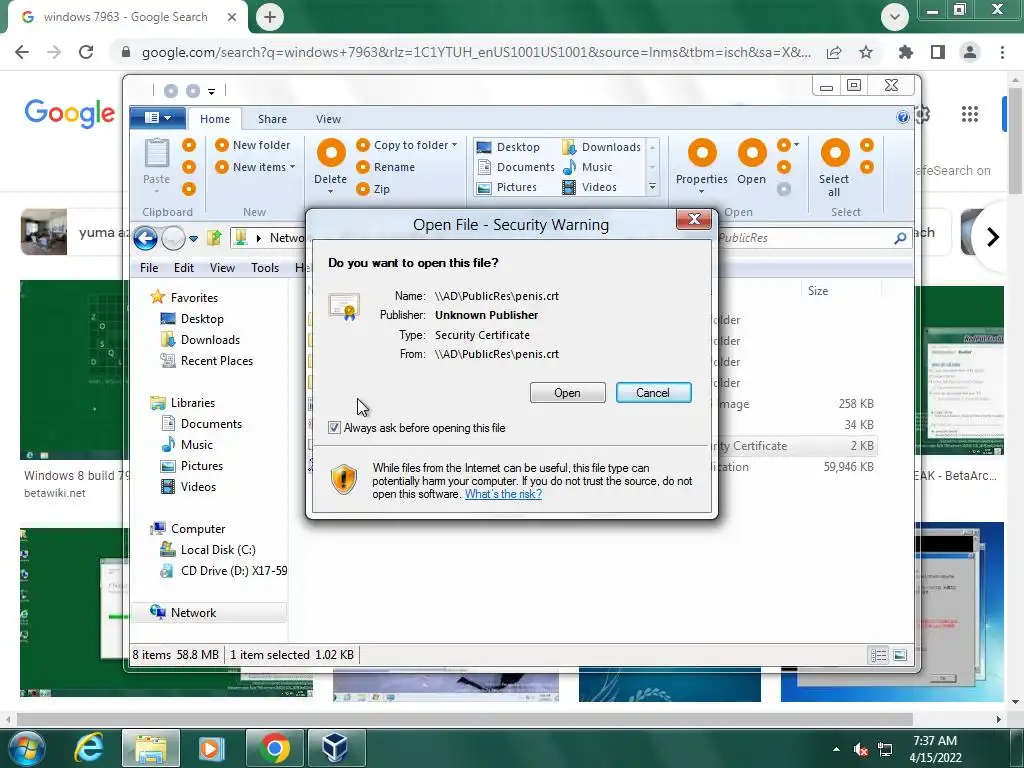Viewport: 1024px width, 768px height.
Task: Select Recent Places in the navigation pane
Action: point(207,360)
